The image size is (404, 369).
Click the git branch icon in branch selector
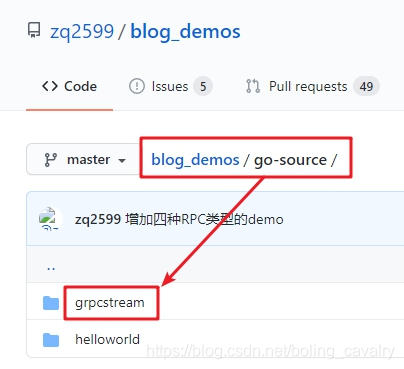pyautogui.click(x=51, y=160)
